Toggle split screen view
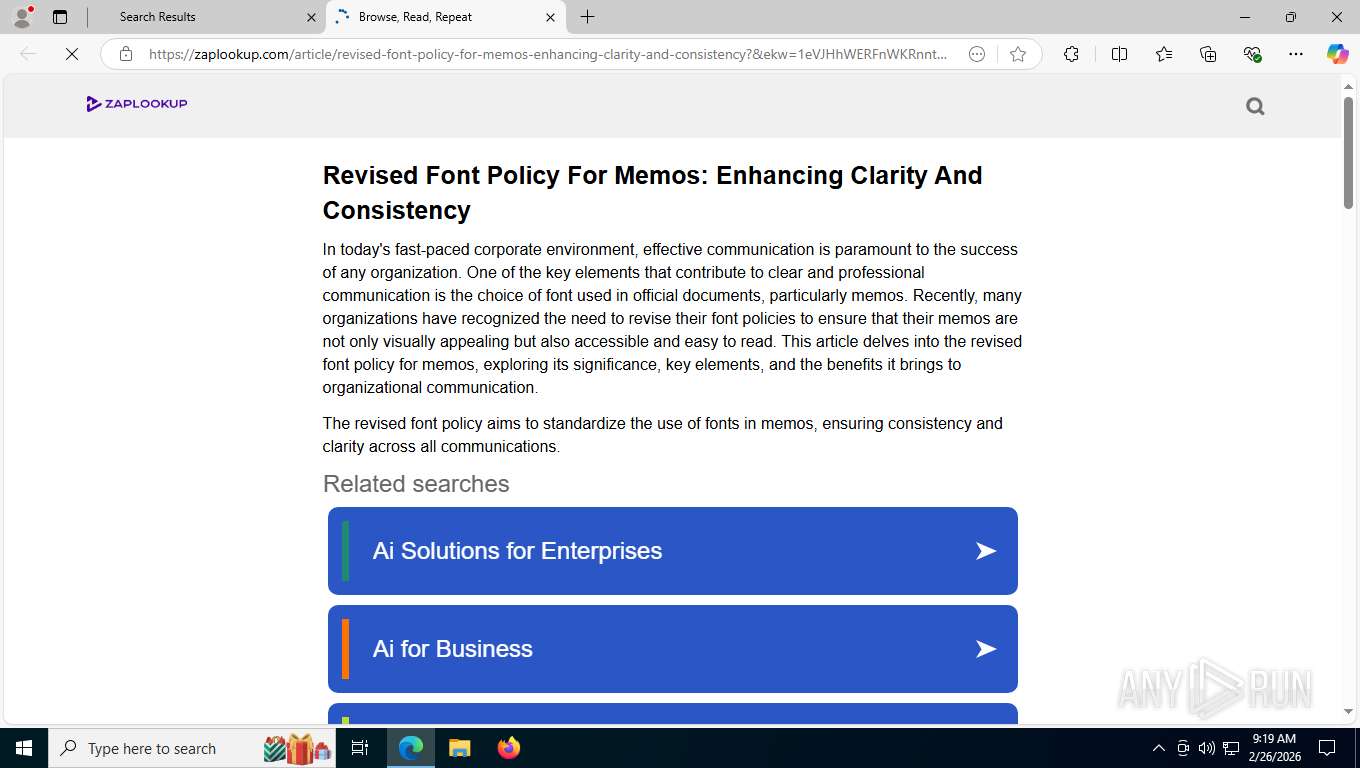Screen dimensions: 1360x768 click(x=1119, y=54)
